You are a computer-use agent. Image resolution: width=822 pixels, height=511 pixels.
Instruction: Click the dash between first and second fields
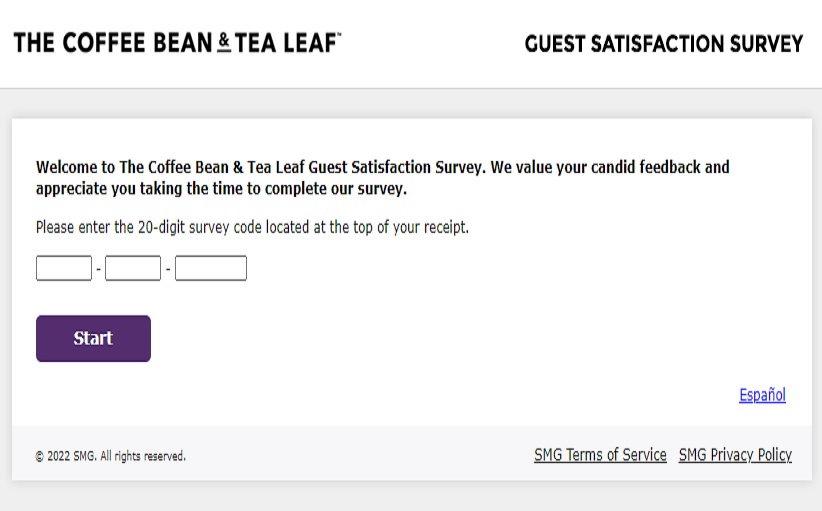(x=99, y=269)
